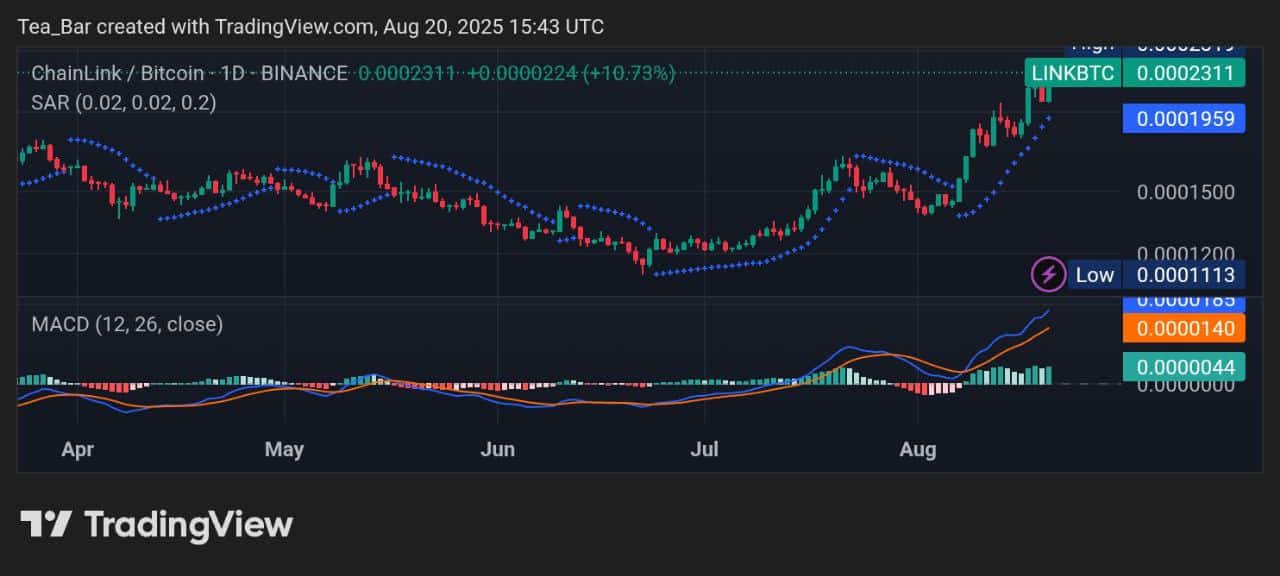Screen dimensions: 1280x576
Task: Click the green 0.0000044 histogram value
Action: pos(1184,367)
